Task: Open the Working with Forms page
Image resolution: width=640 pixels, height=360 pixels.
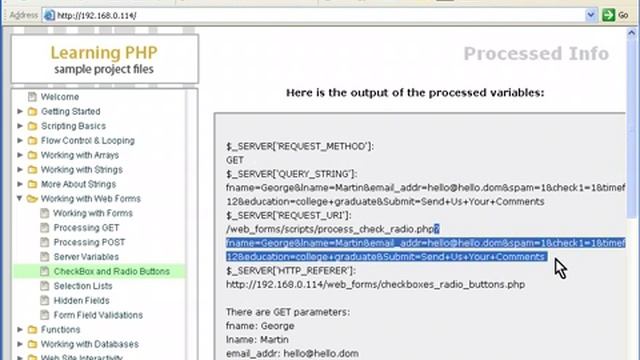Action: pyautogui.click(x=93, y=213)
